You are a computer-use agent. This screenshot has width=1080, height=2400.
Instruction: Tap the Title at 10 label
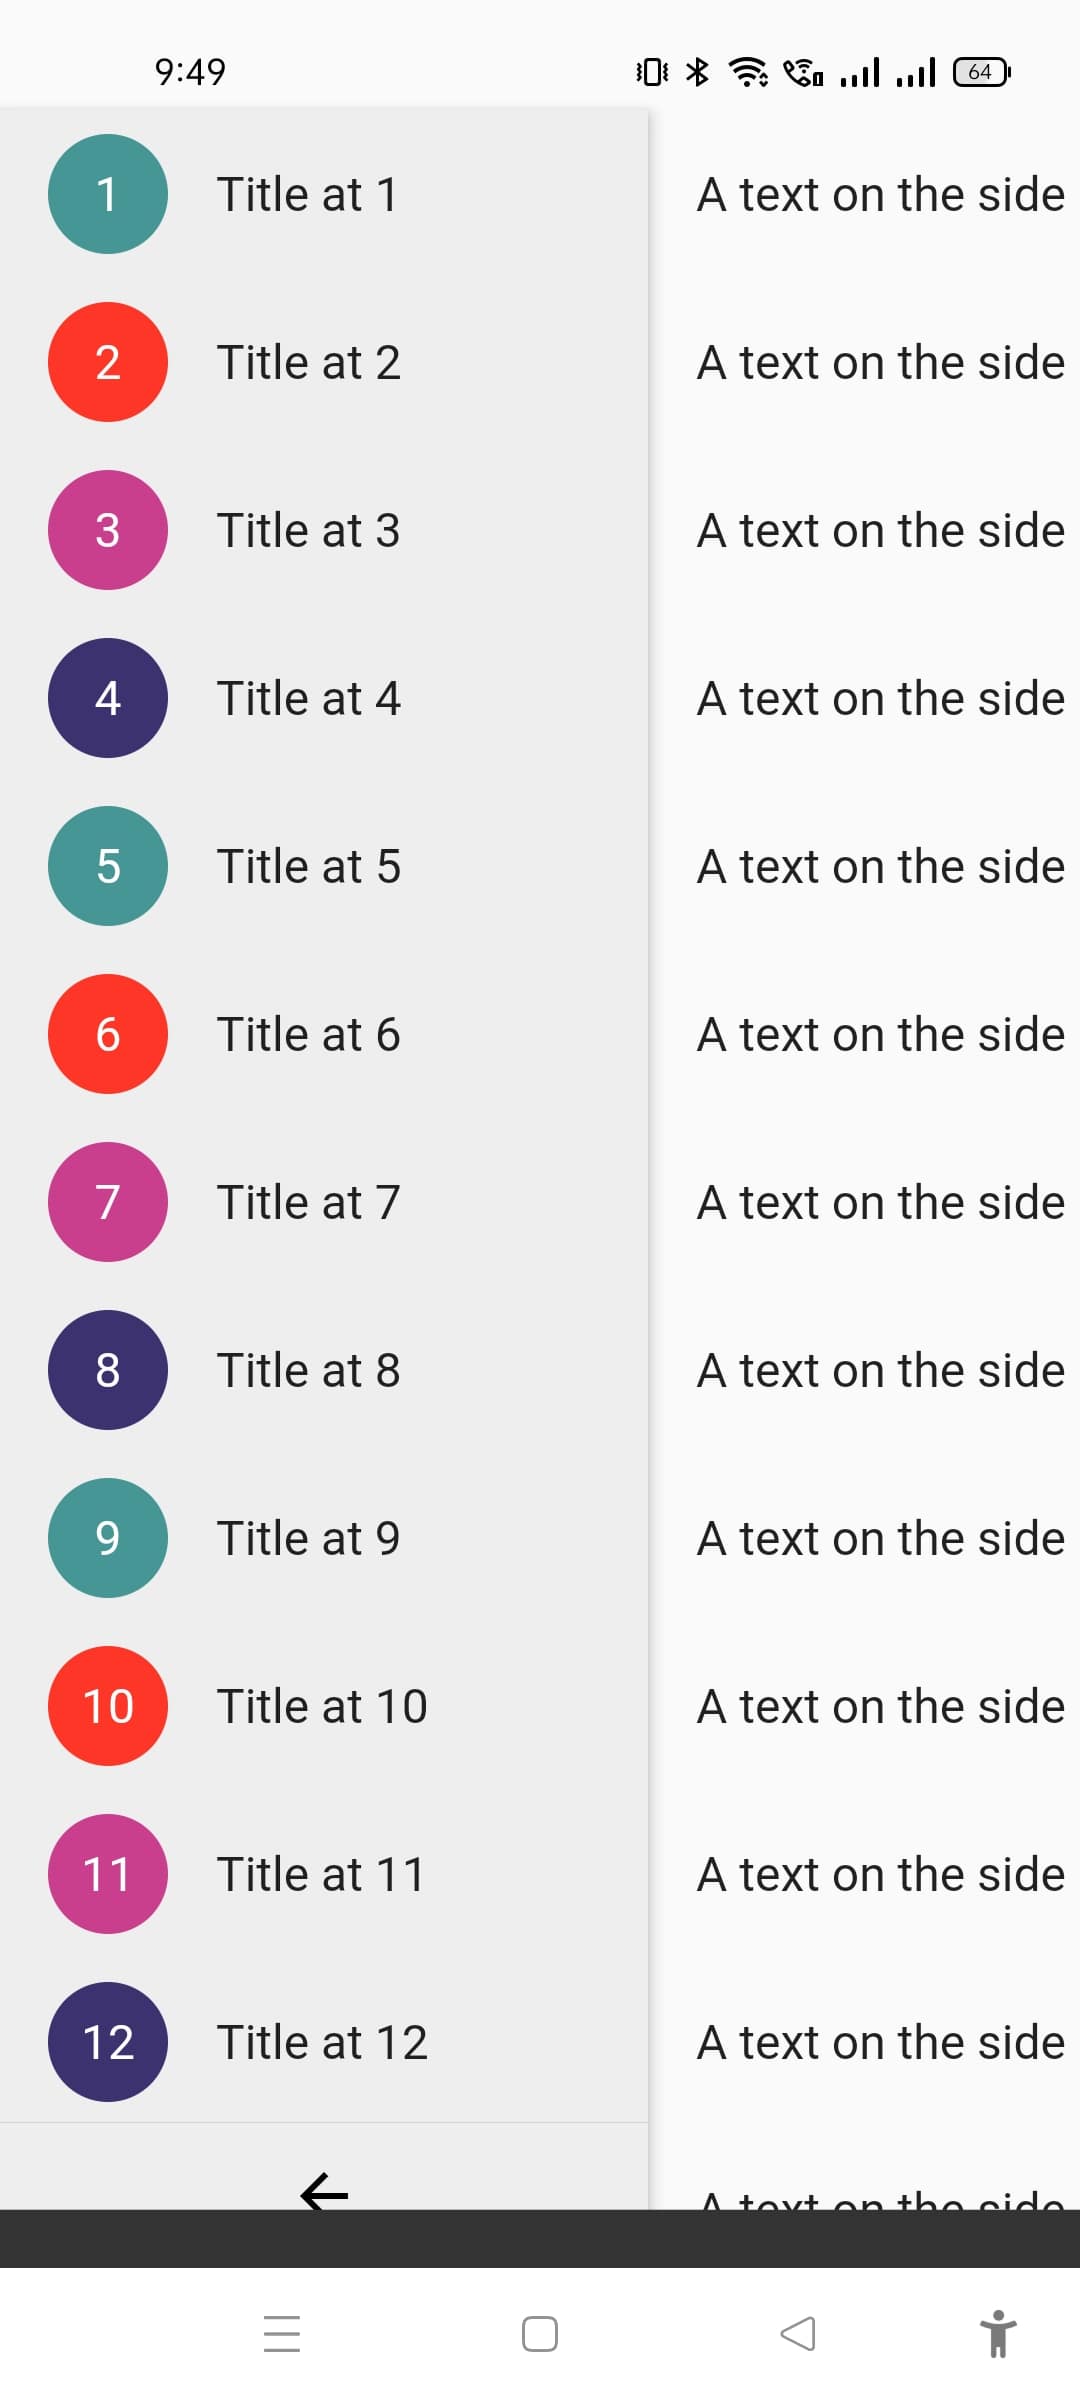(322, 1706)
